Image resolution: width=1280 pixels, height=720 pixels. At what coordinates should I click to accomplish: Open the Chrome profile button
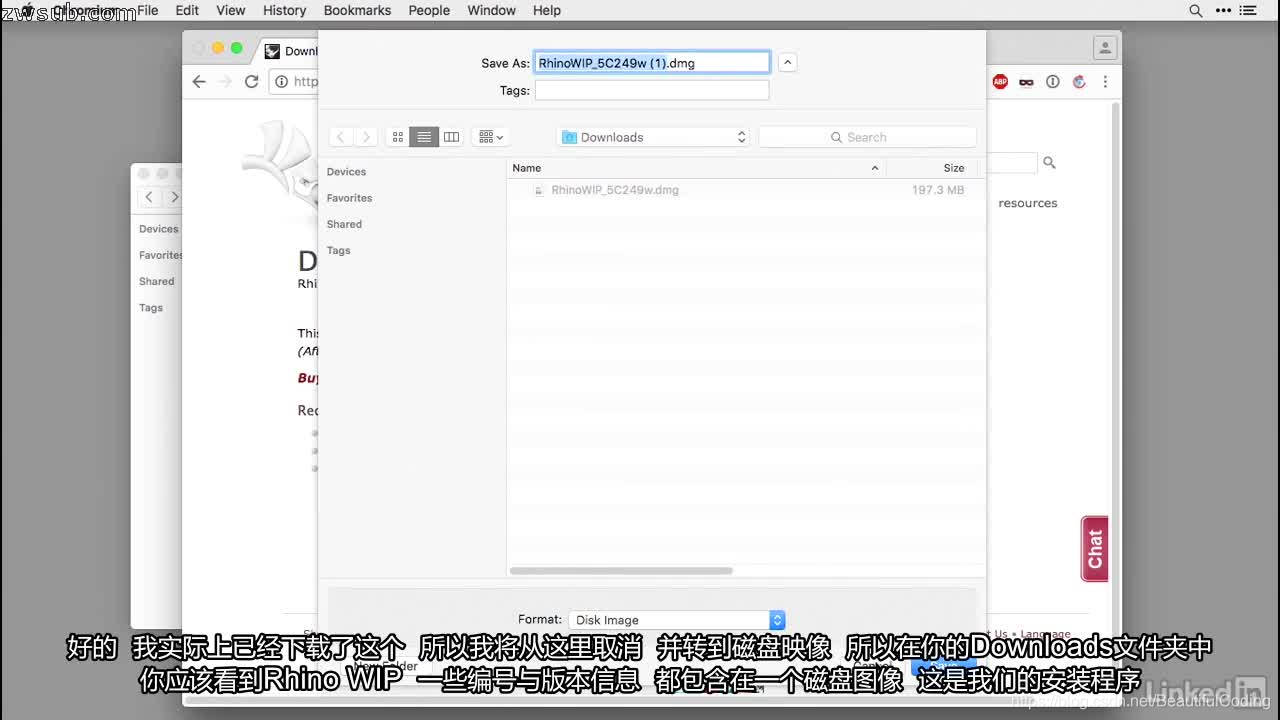click(1104, 48)
